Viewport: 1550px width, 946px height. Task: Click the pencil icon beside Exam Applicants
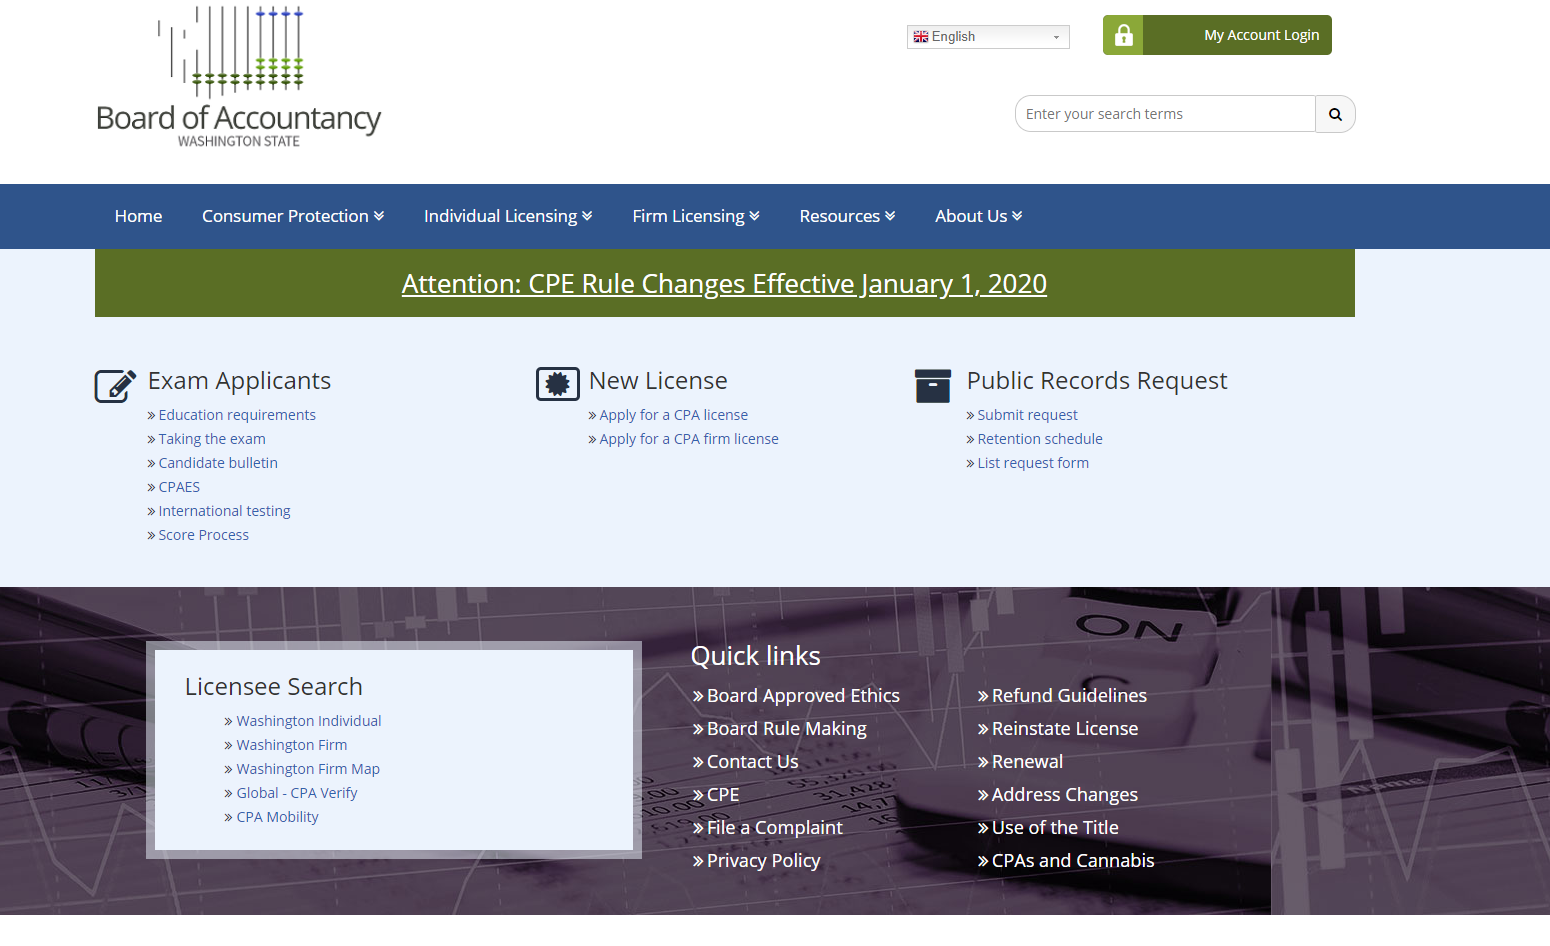114,384
